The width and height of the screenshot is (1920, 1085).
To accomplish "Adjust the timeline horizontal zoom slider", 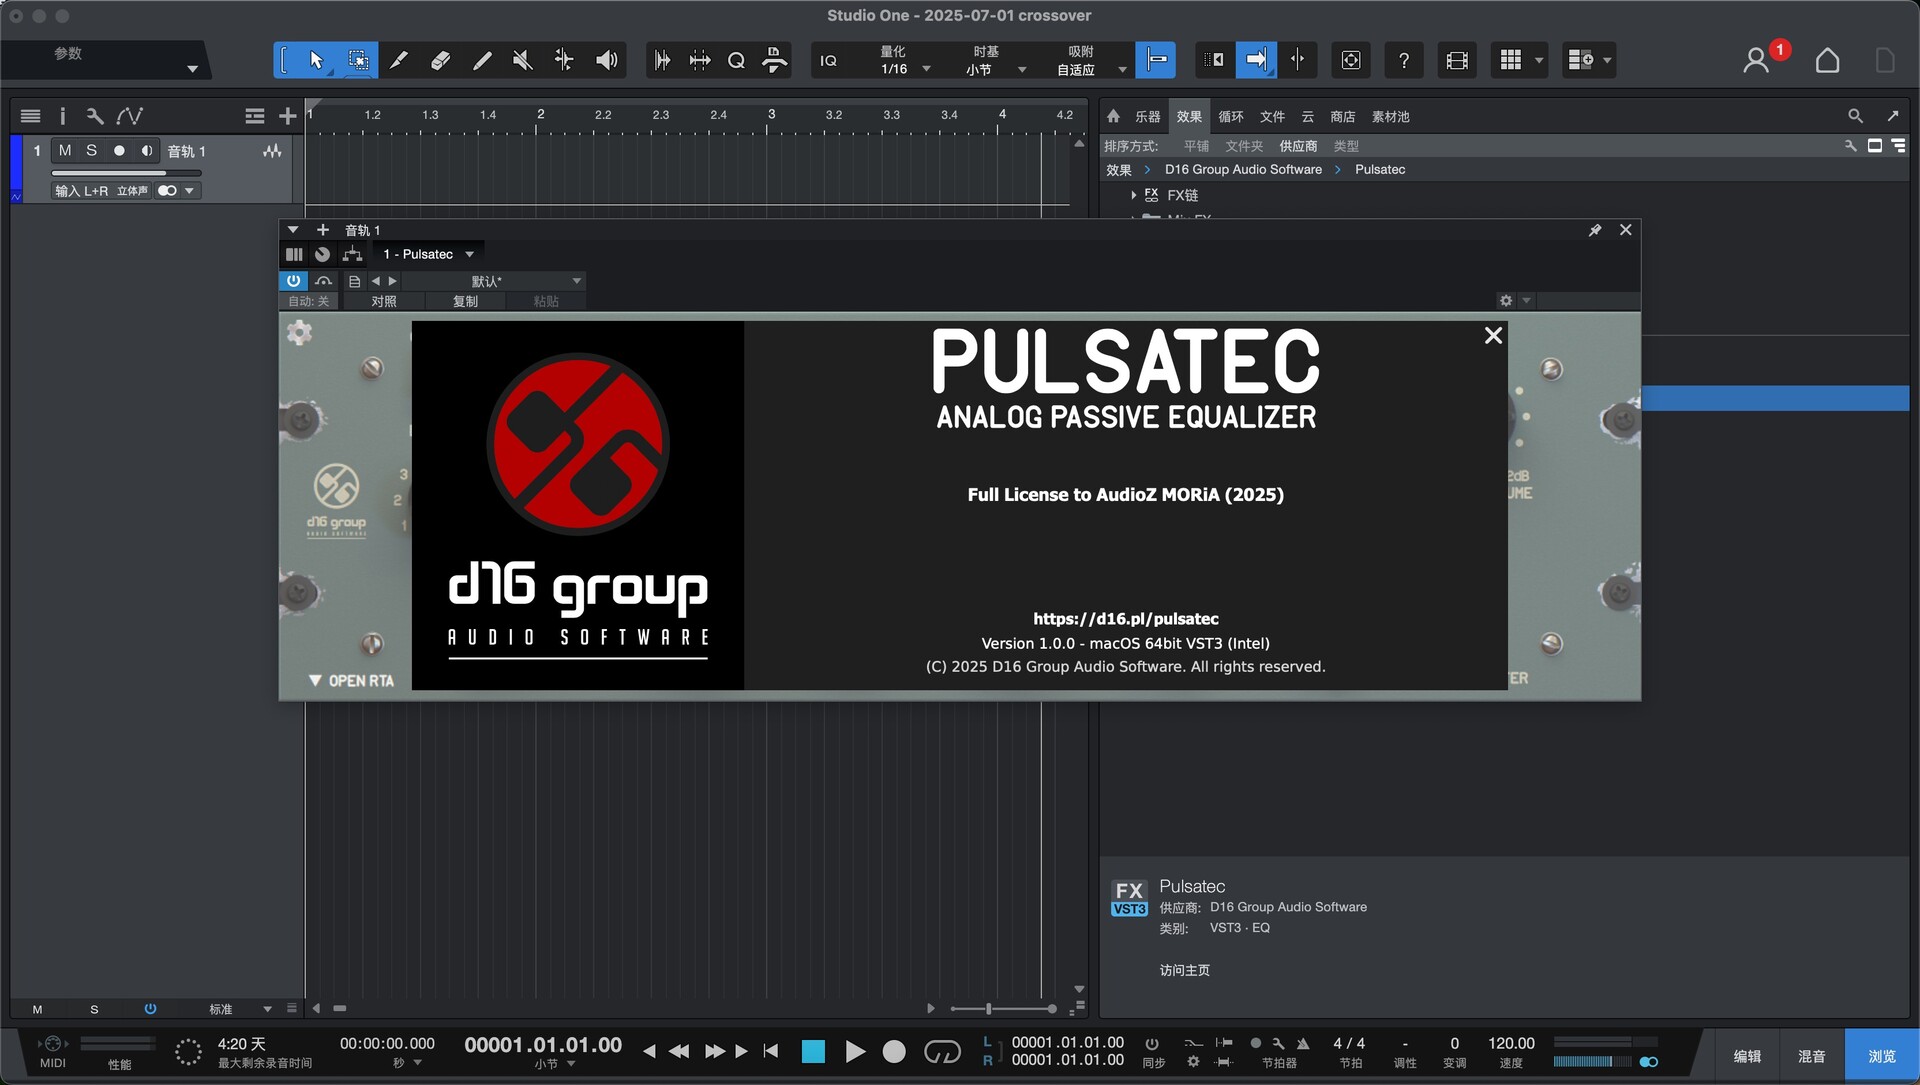I will point(1003,1009).
